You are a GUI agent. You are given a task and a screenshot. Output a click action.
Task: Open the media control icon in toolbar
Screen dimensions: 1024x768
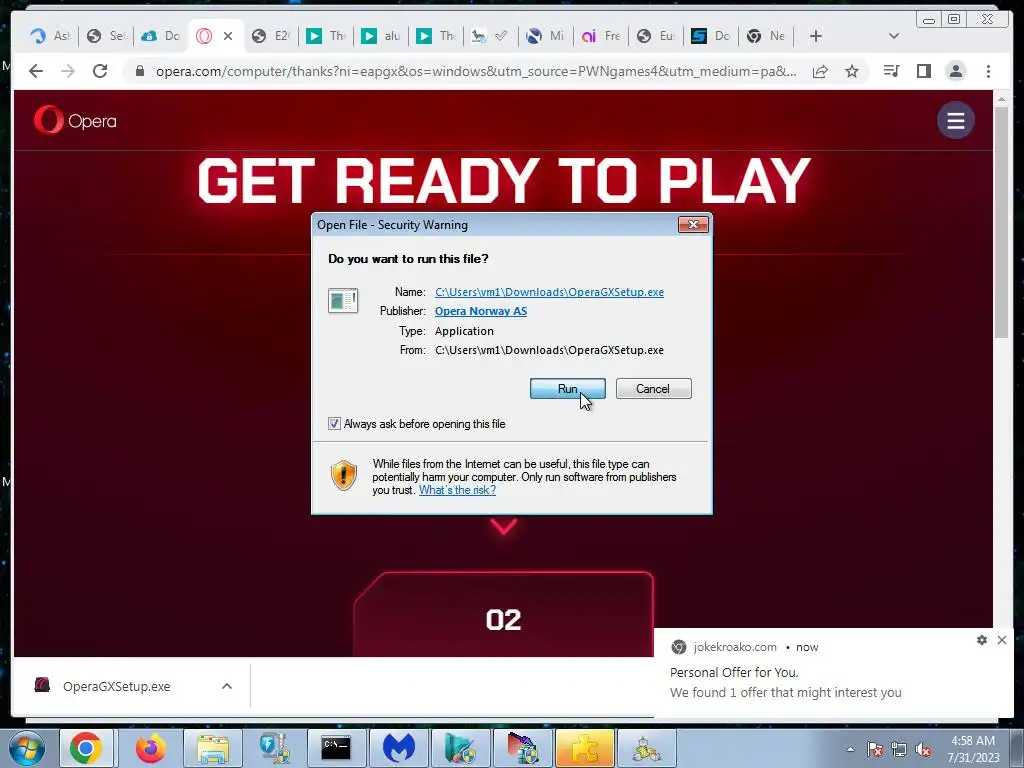point(891,71)
